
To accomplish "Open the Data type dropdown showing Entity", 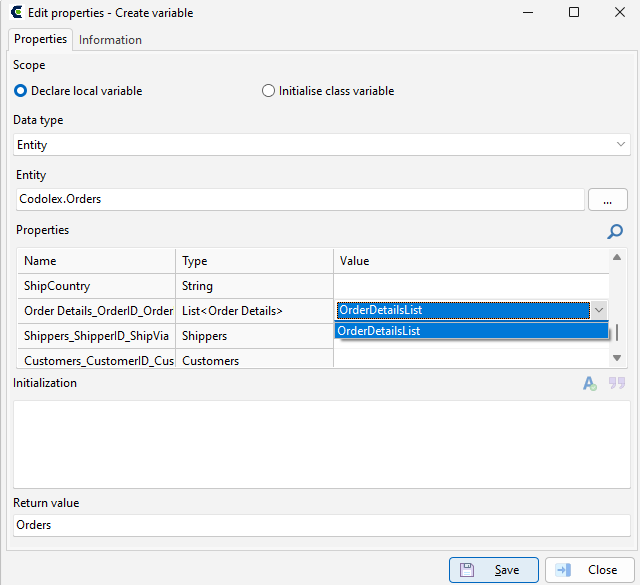I will click(322, 145).
